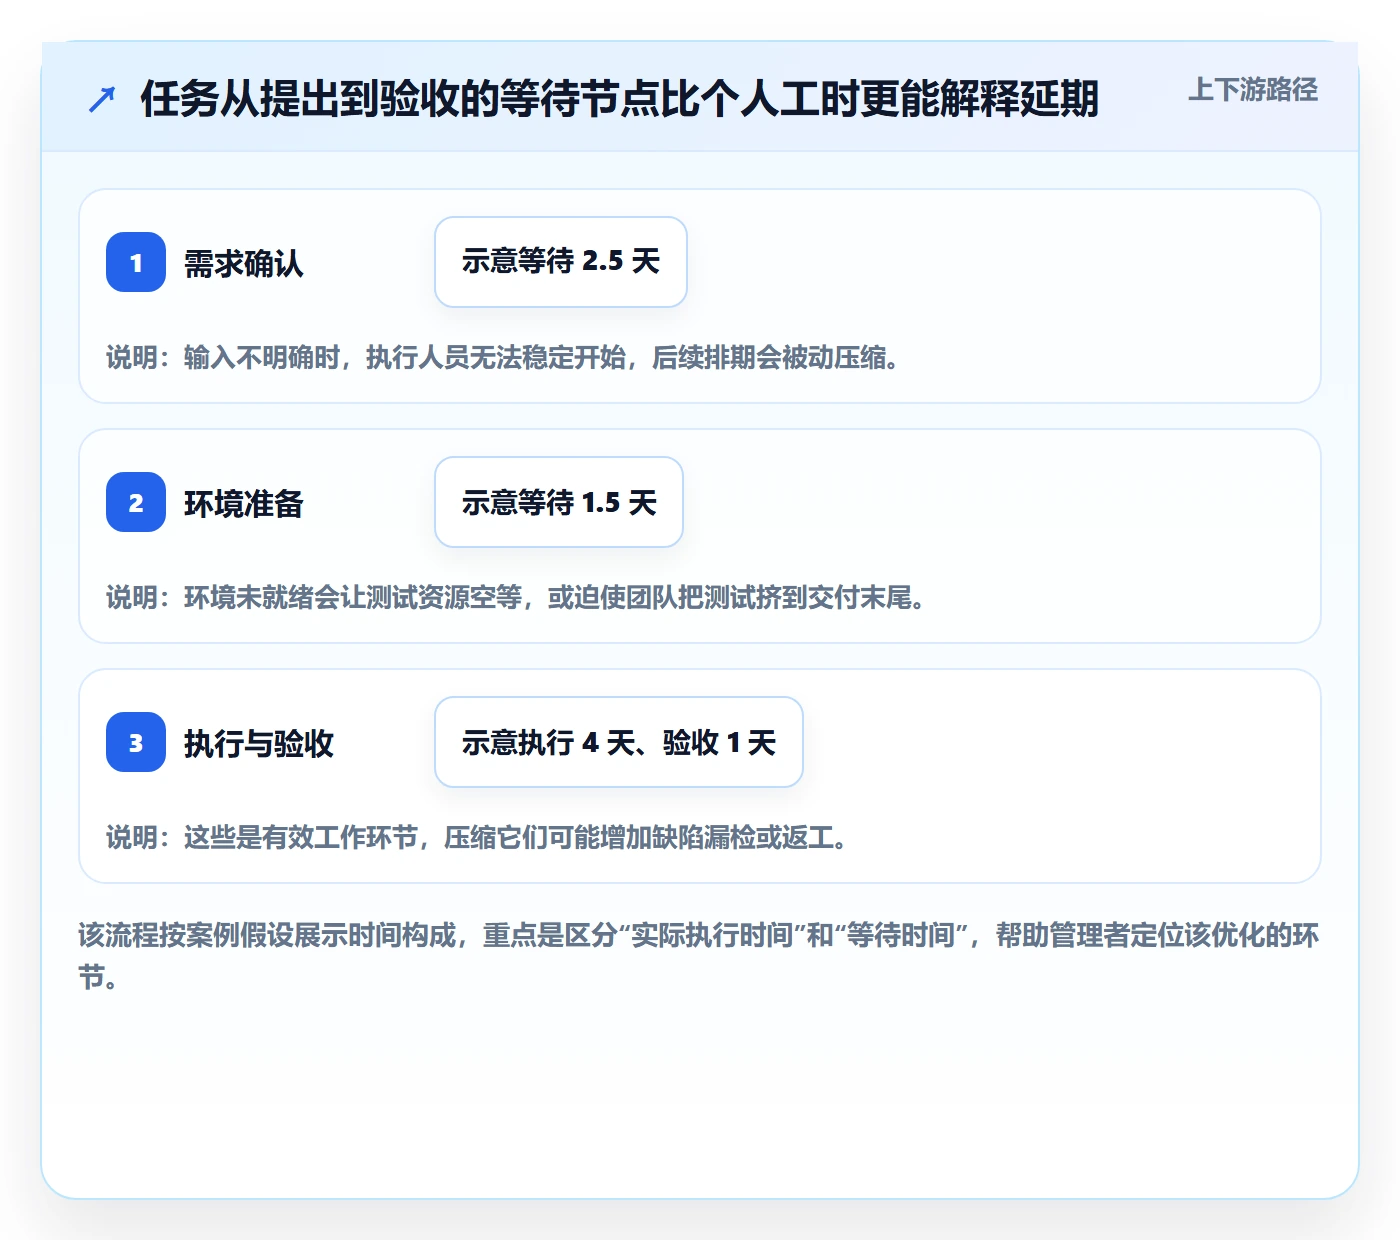Click the 示意等待 1.5 天 pill

(x=559, y=502)
